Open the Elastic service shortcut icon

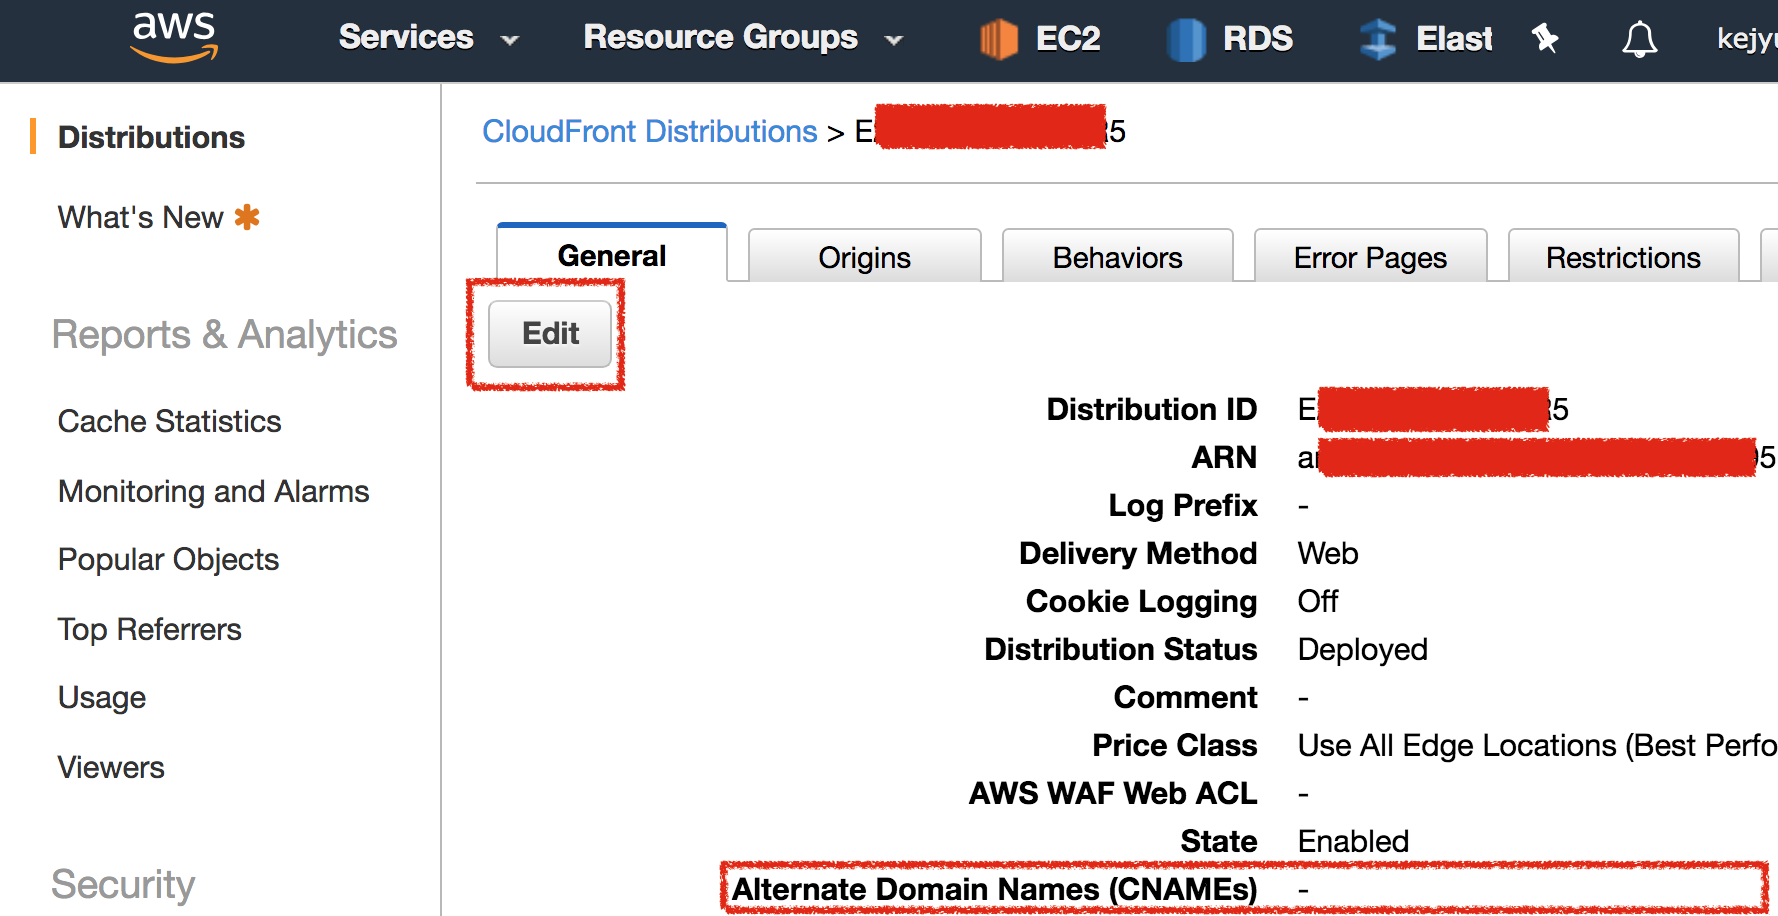(1378, 39)
